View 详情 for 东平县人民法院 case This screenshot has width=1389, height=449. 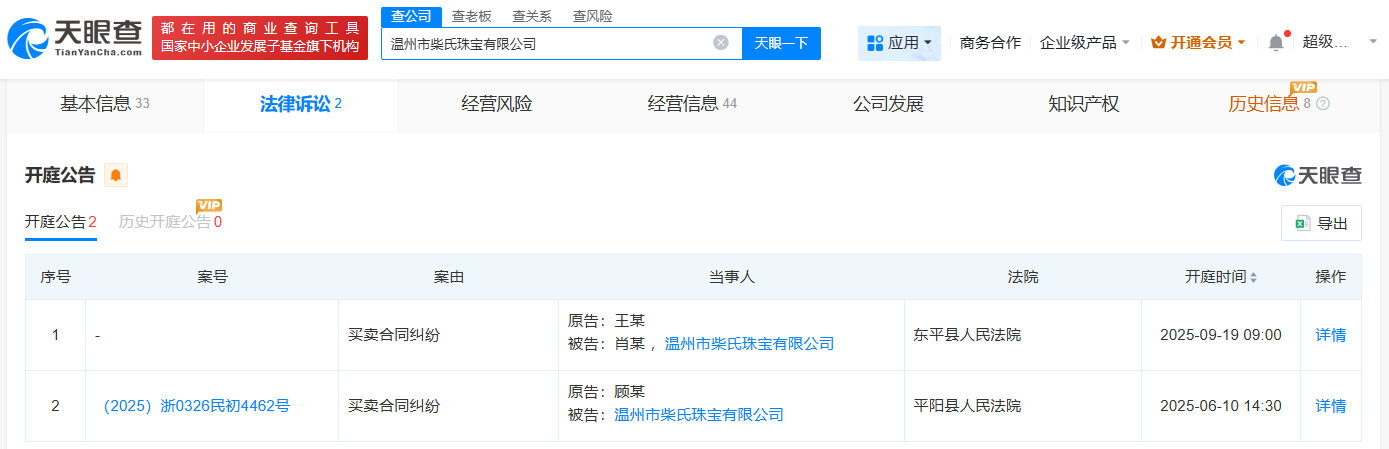(x=1330, y=335)
